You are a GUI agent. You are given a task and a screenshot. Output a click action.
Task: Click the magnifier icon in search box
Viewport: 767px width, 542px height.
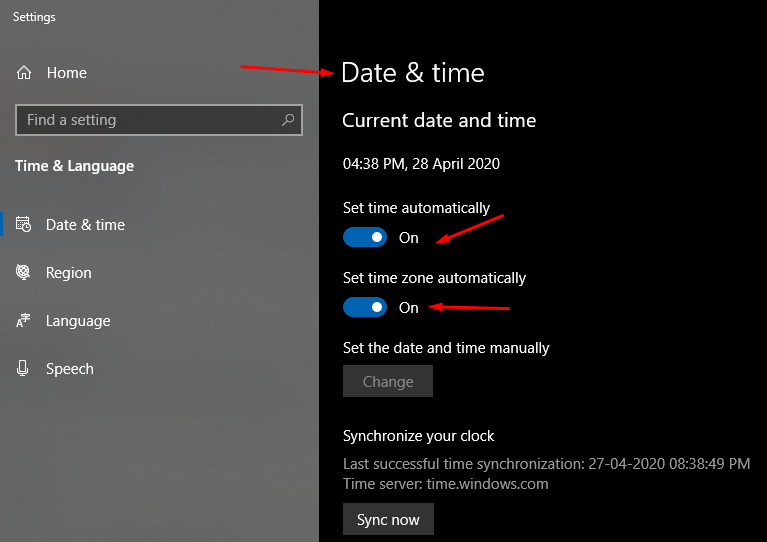pyautogui.click(x=288, y=120)
